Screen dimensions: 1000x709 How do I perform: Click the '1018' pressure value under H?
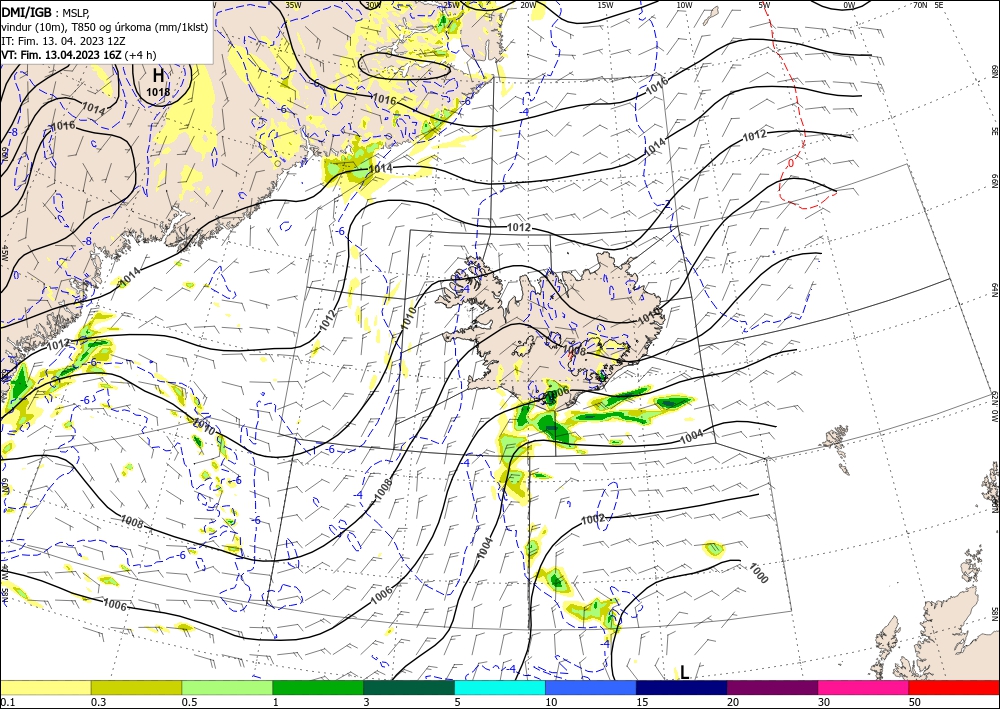pos(158,92)
